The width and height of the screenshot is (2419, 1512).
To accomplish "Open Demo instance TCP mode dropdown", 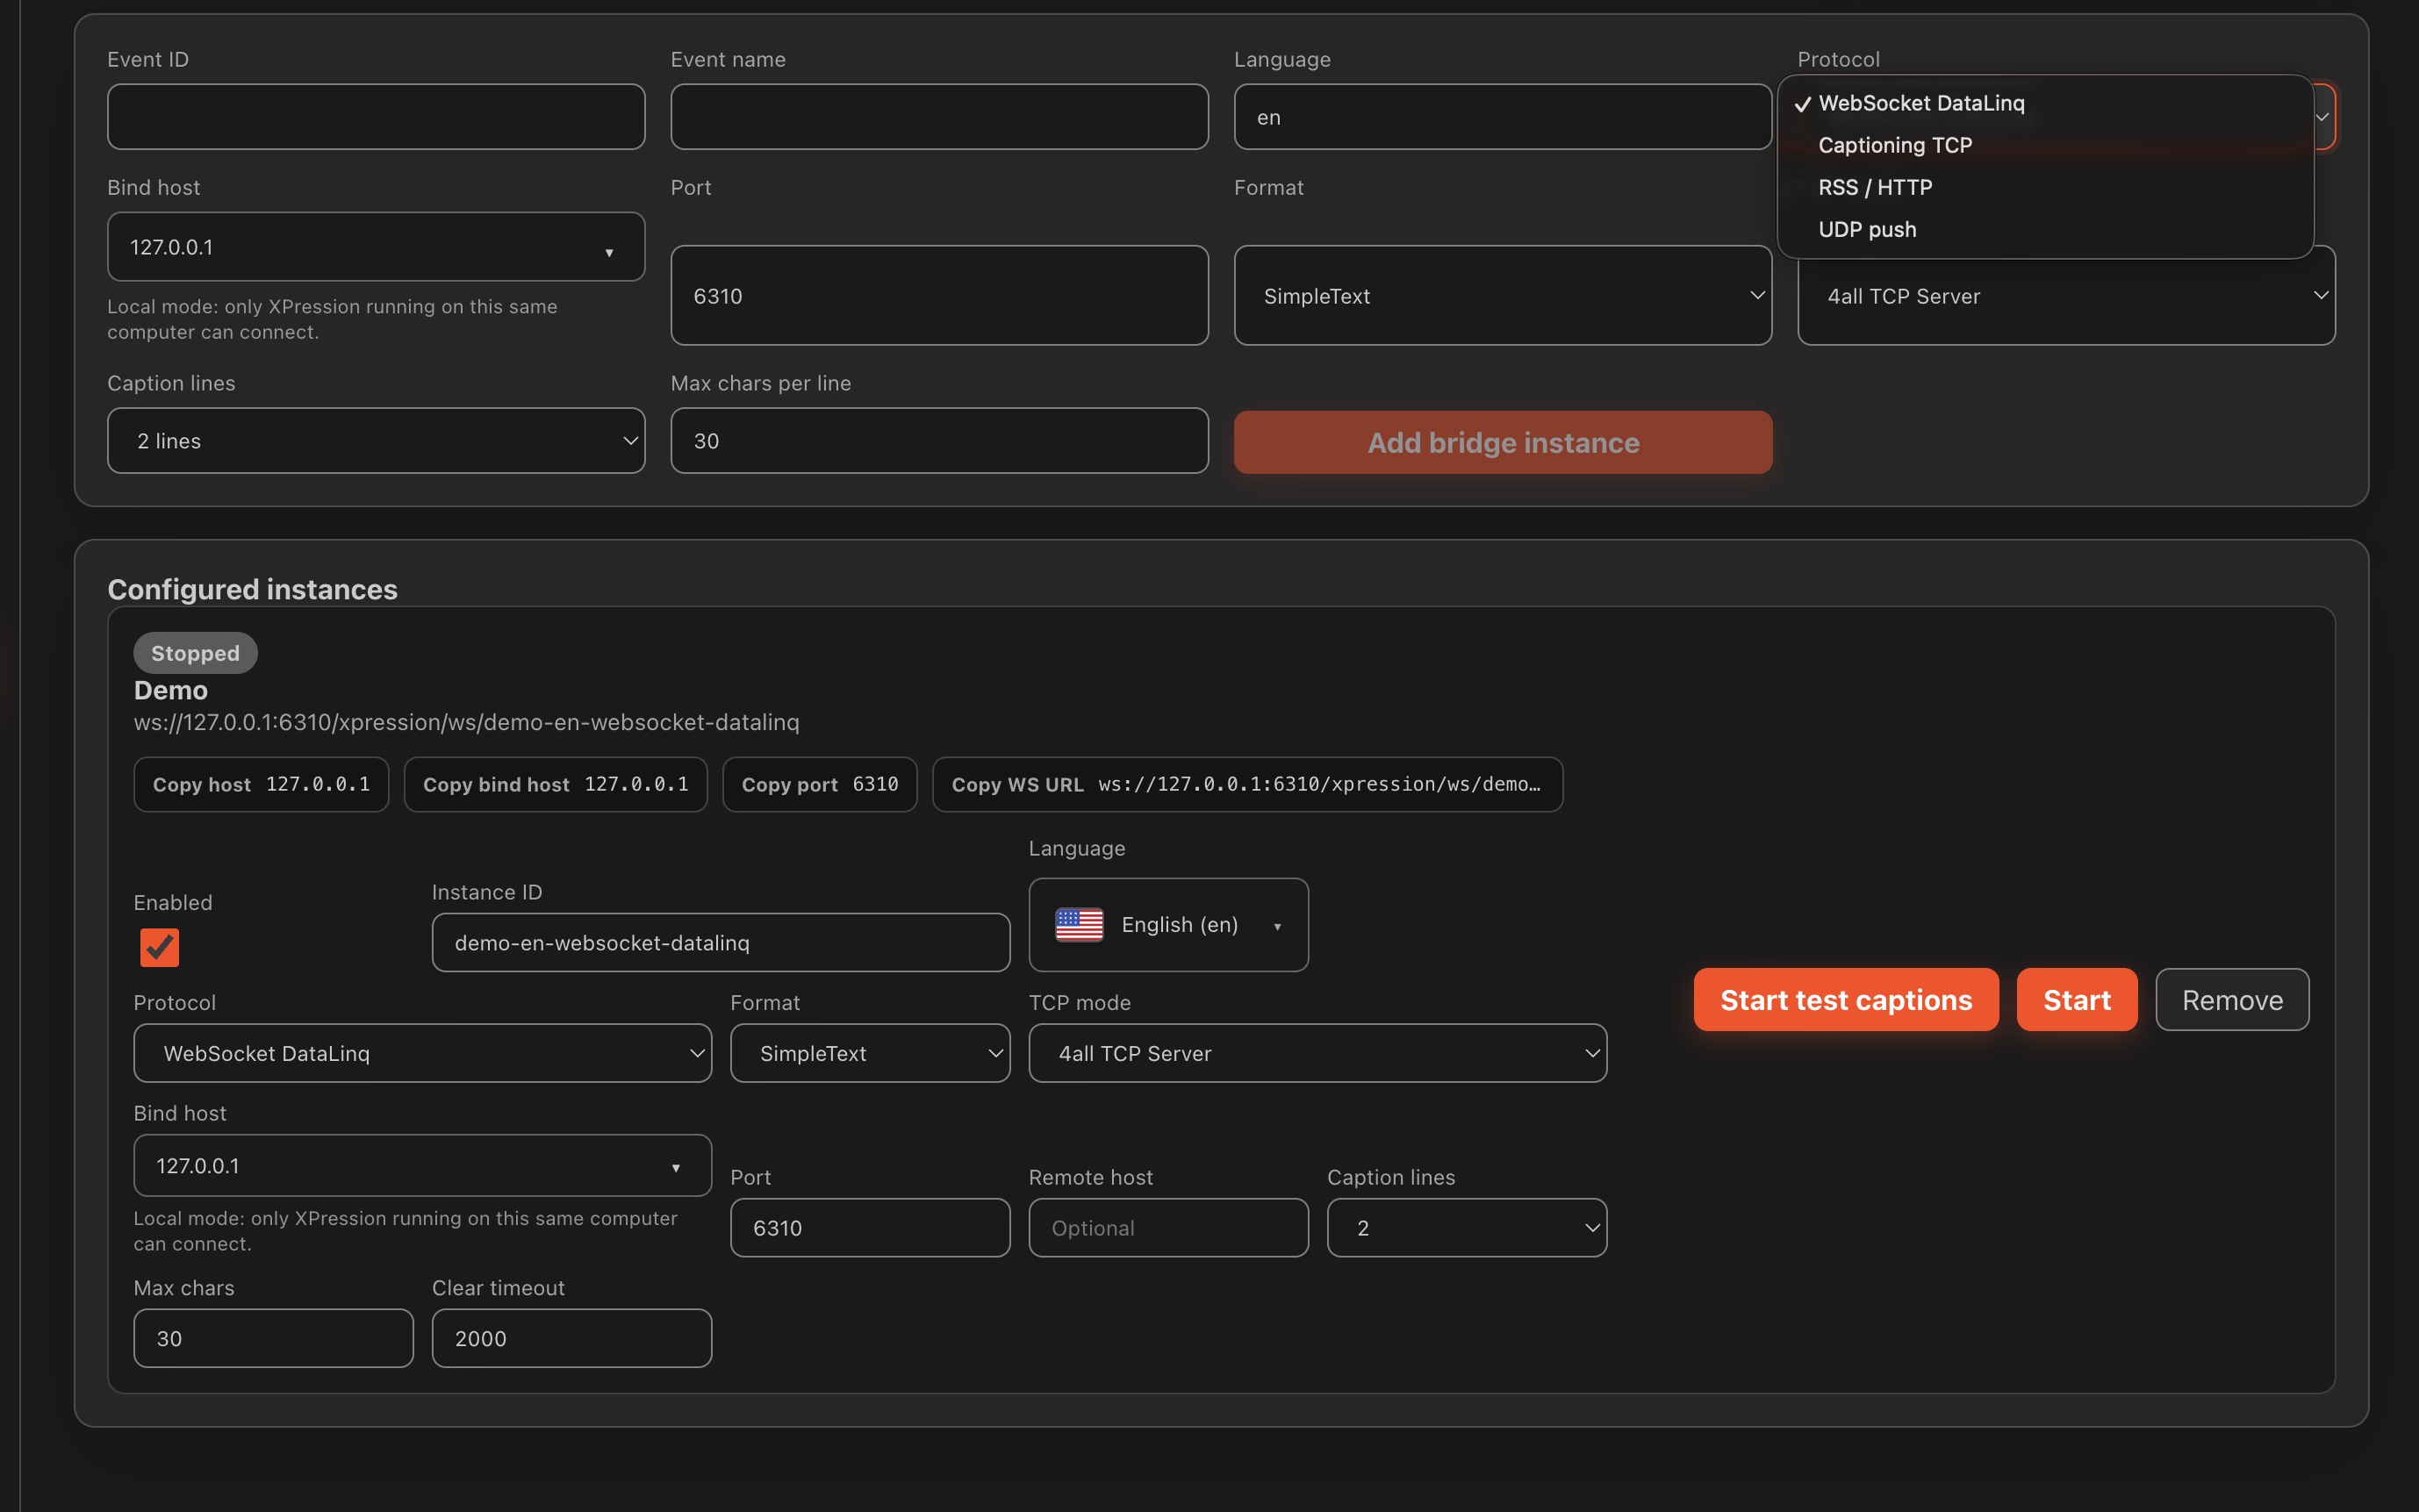I will (1317, 1053).
